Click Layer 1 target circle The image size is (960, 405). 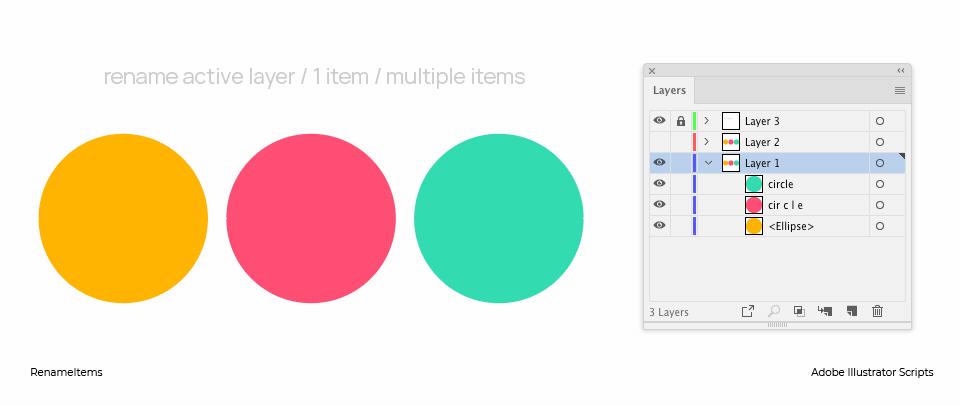tap(880, 163)
